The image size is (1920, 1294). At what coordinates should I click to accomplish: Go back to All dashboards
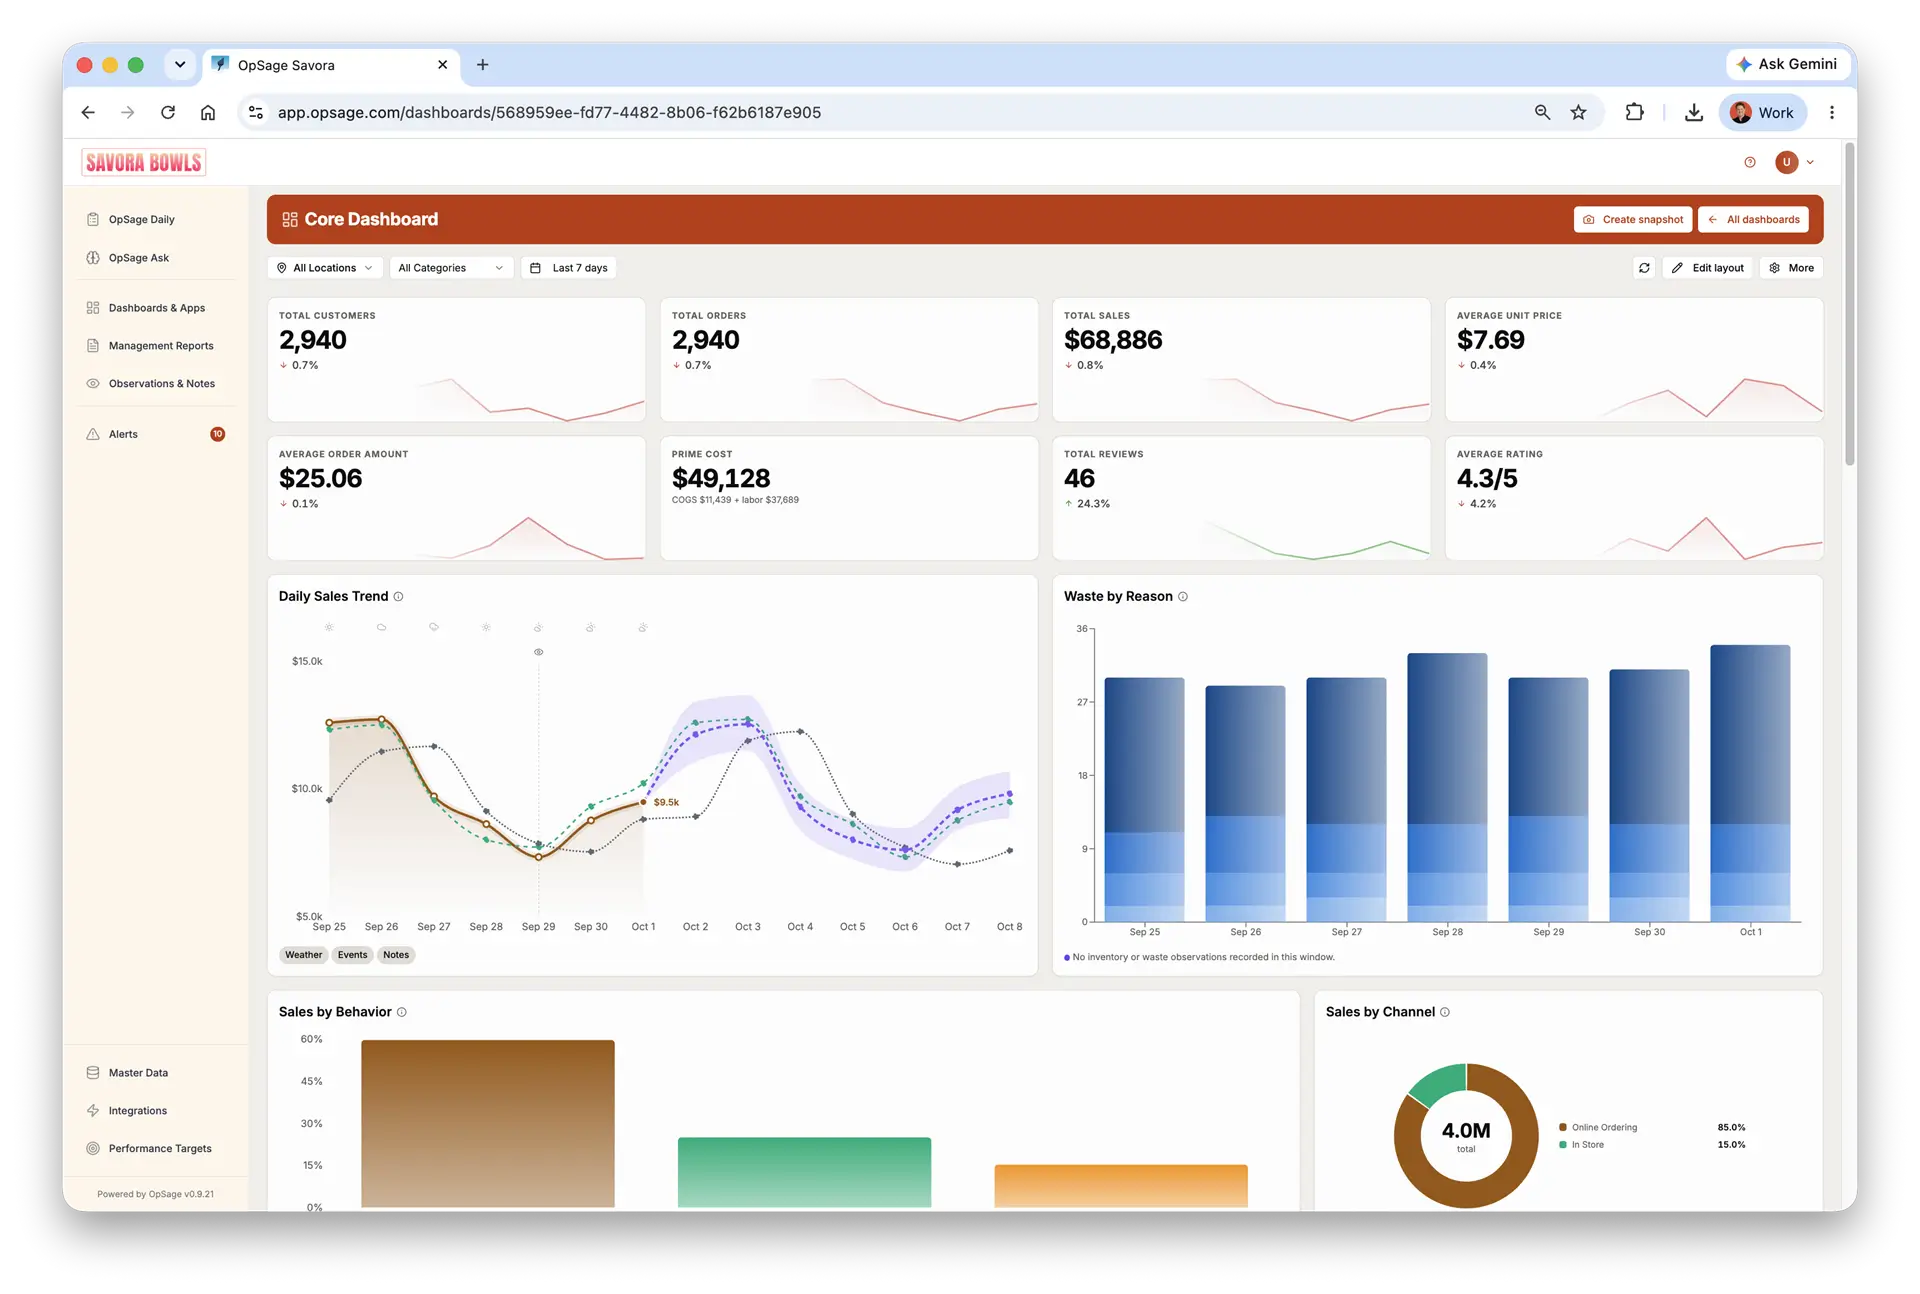coord(1753,219)
